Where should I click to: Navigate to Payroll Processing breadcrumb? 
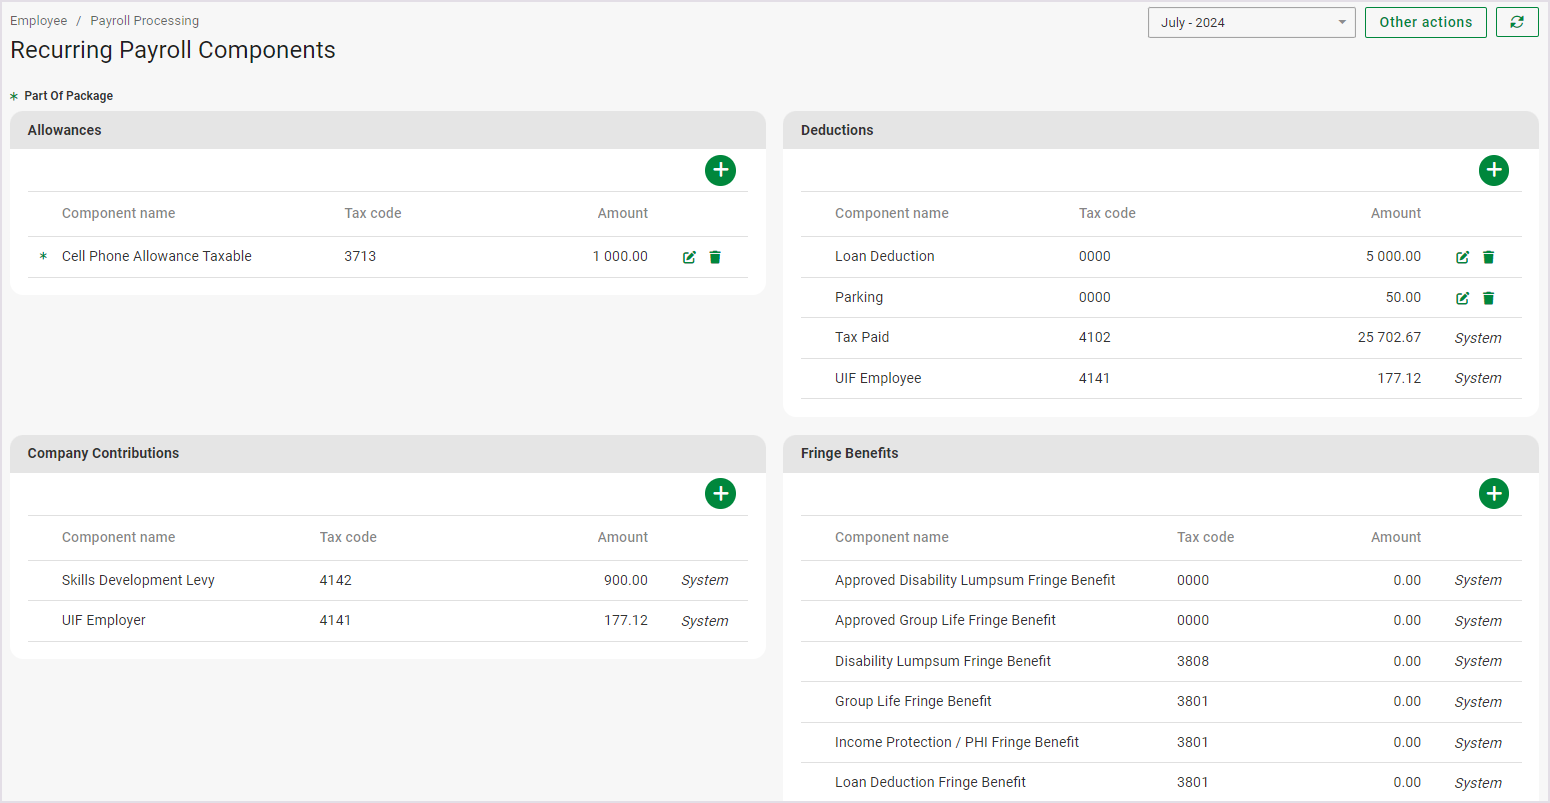pos(145,21)
